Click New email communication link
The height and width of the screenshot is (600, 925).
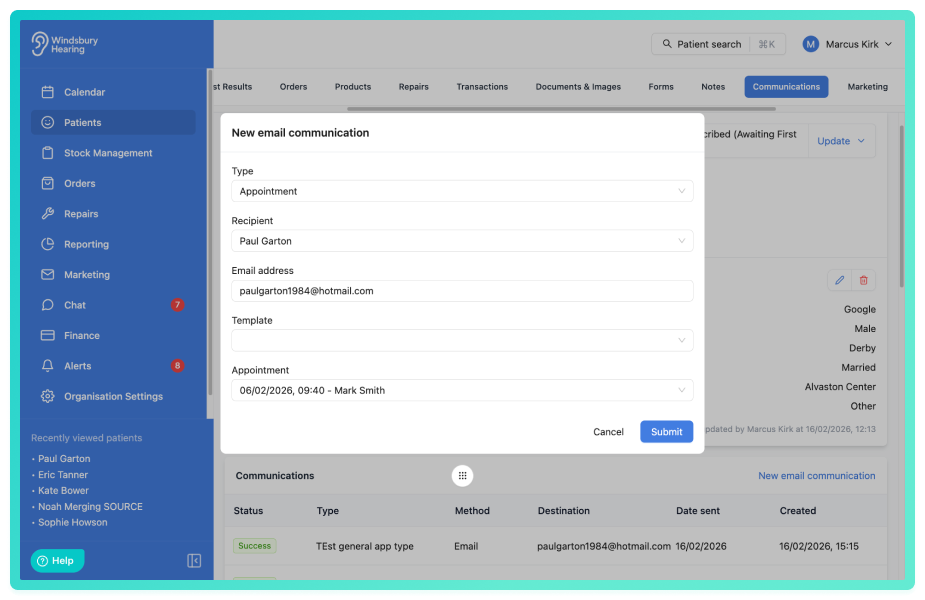816,476
